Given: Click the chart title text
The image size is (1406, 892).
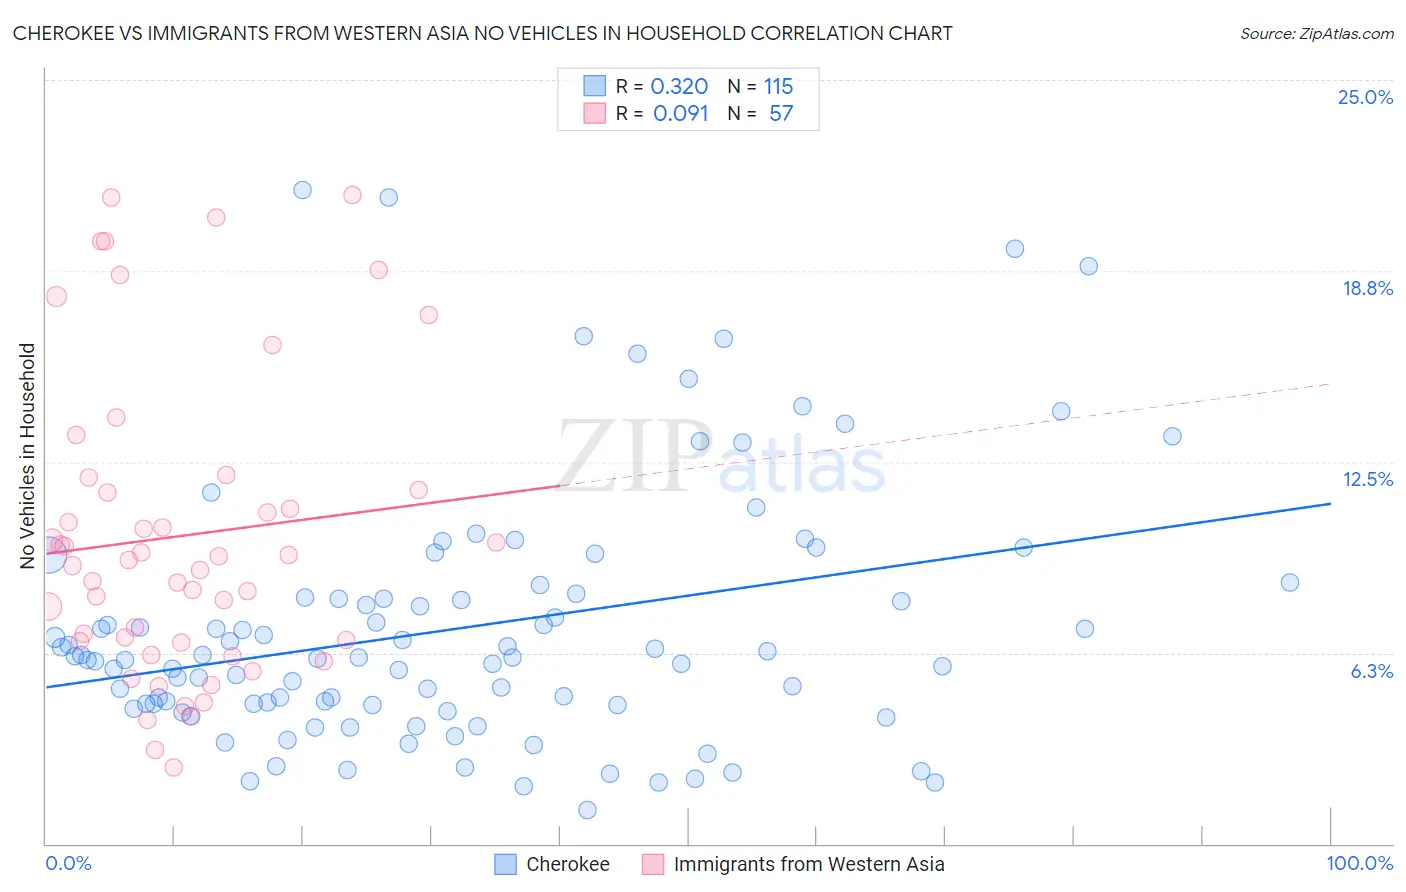Looking at the screenshot, I should (482, 33).
